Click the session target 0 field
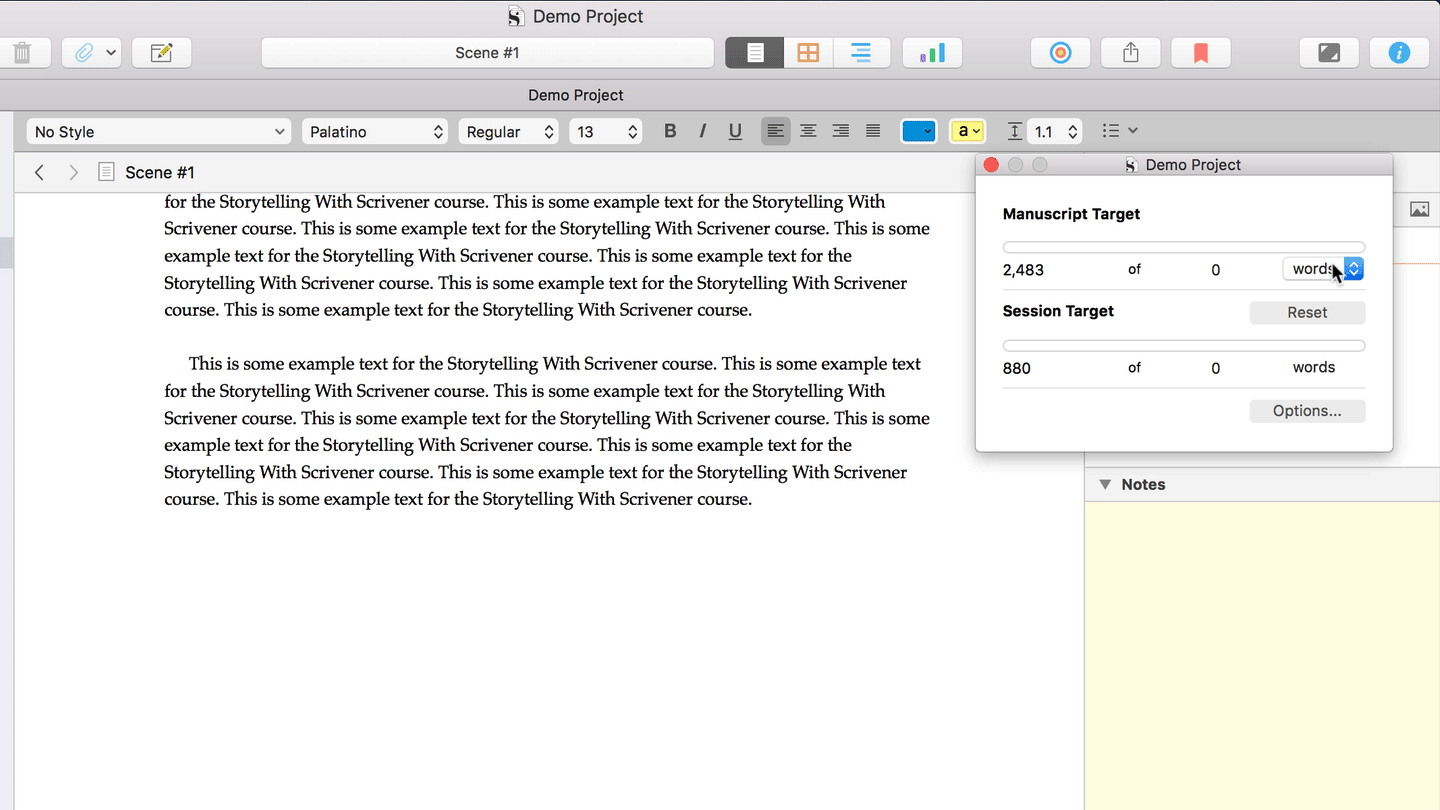This screenshot has height=810, width=1440. point(1215,368)
